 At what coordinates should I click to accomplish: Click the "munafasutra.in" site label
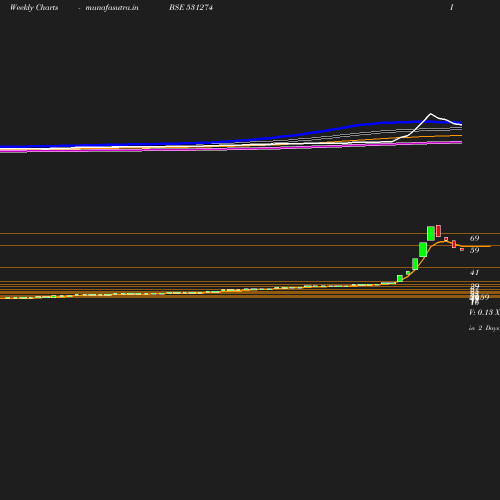(112, 8)
